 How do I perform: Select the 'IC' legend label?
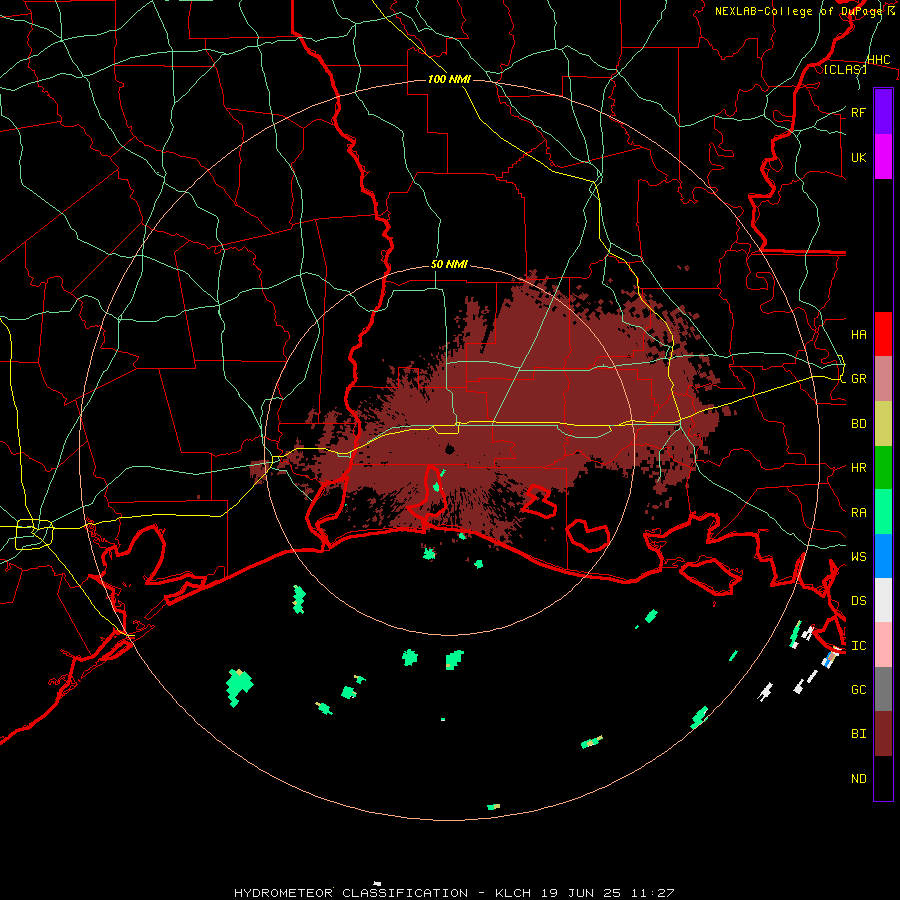click(858, 646)
